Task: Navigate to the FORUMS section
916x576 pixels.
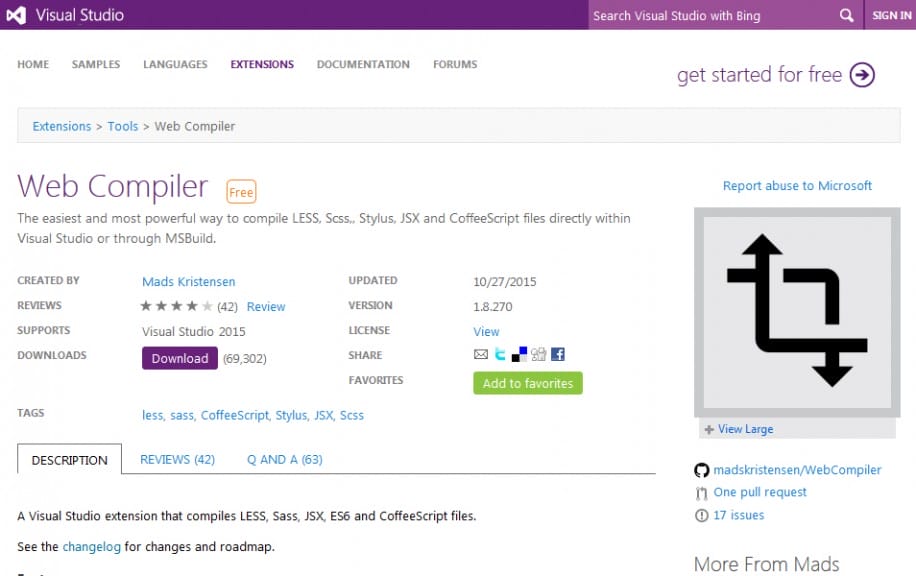Action: (455, 63)
